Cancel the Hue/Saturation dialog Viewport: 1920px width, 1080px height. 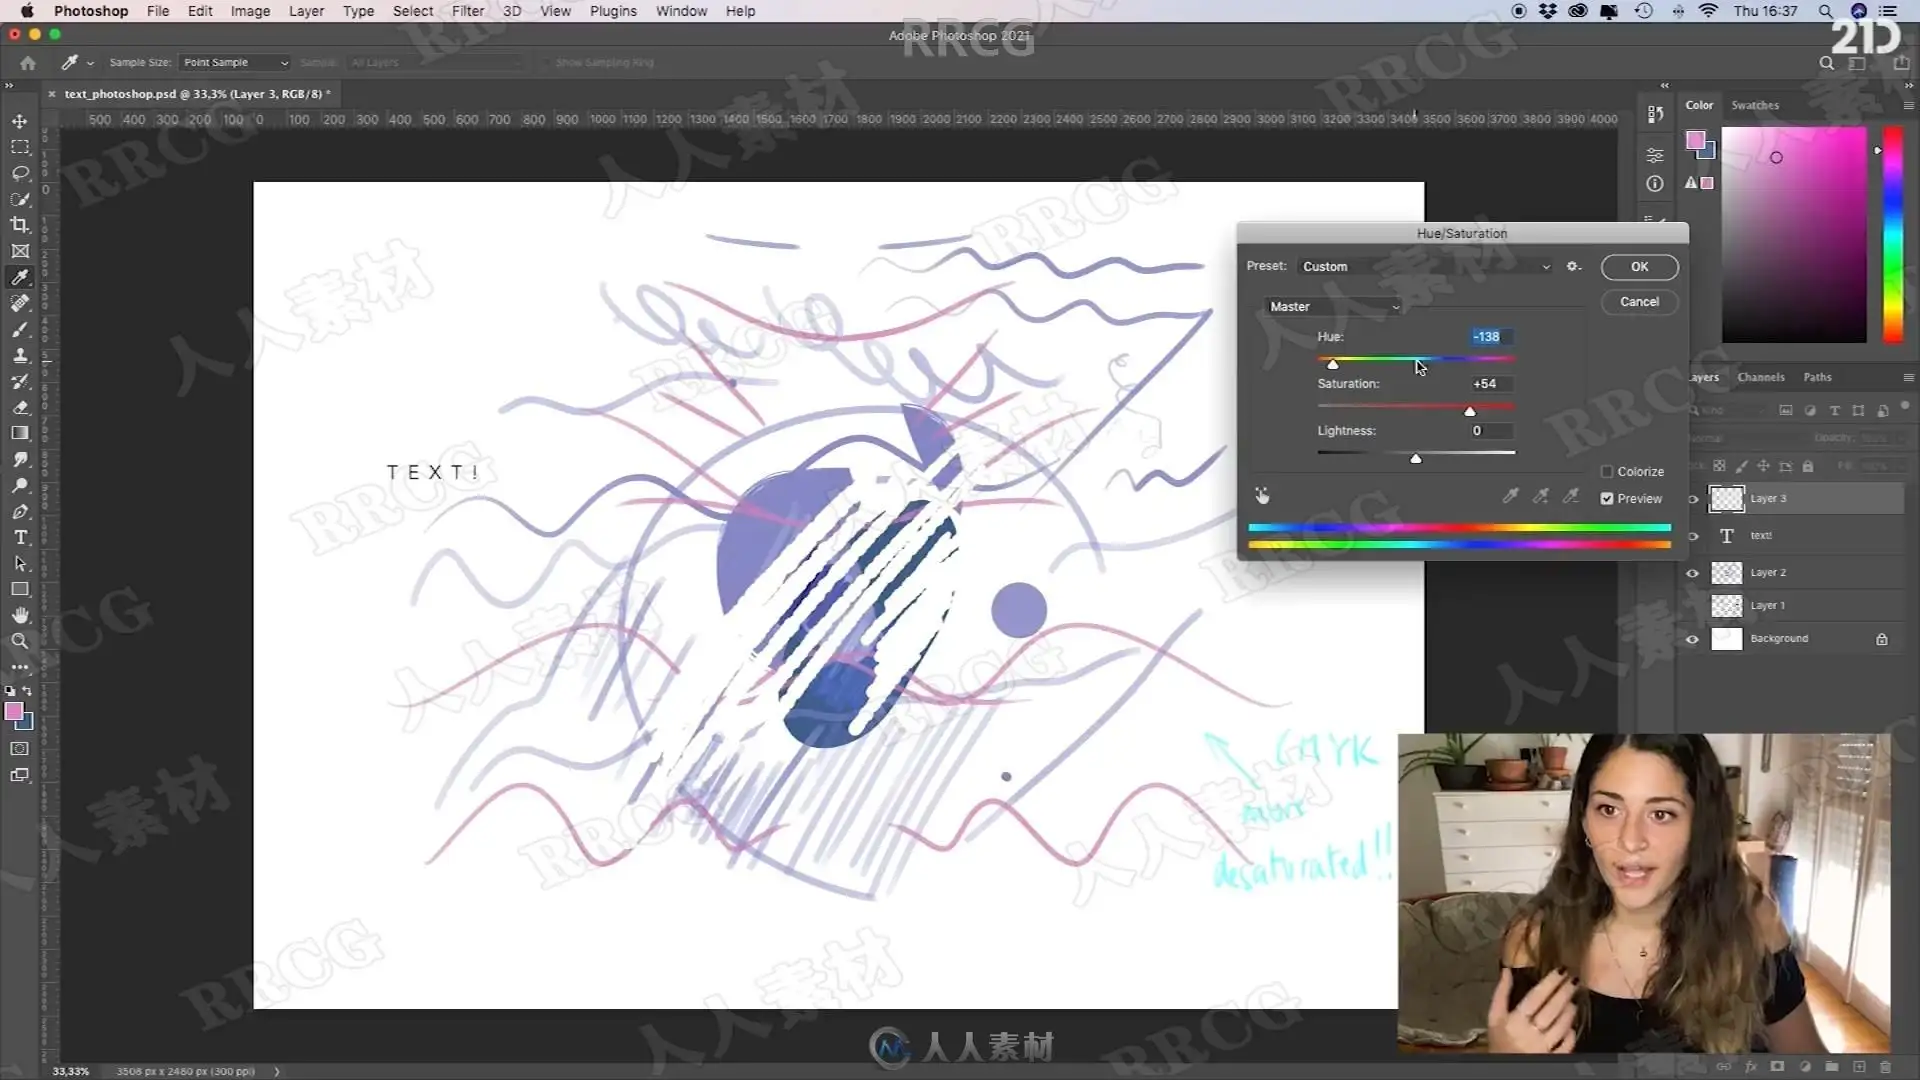pos(1639,302)
